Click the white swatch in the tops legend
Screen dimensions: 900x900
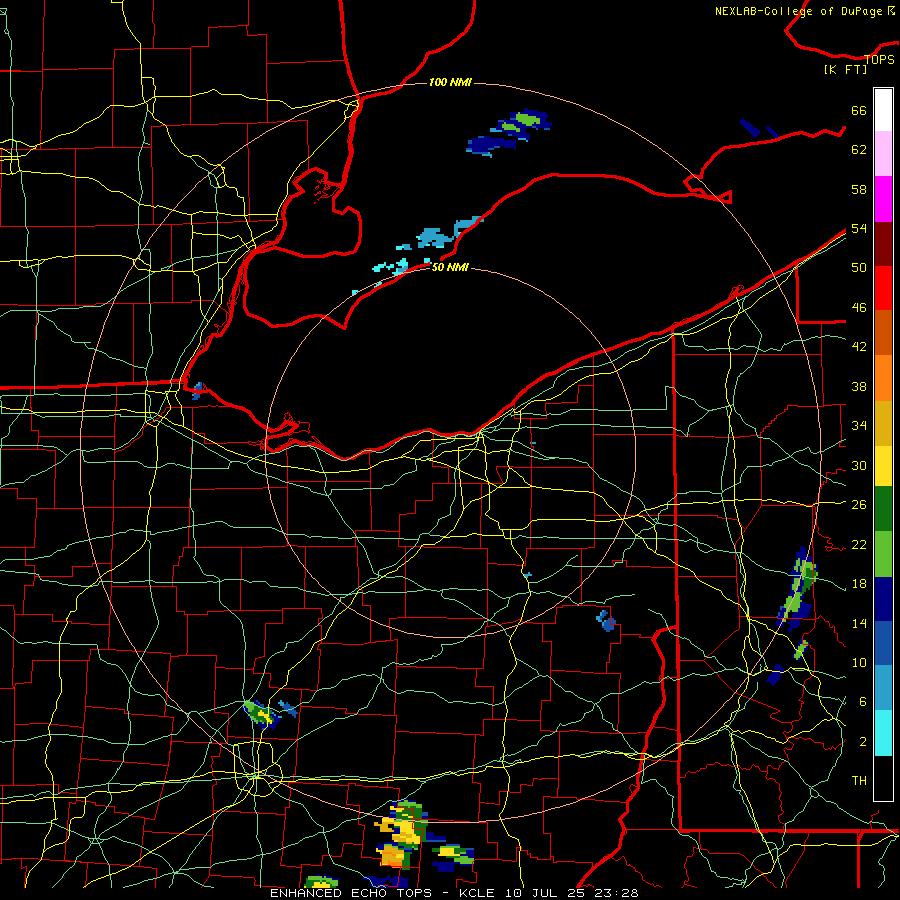point(883,110)
